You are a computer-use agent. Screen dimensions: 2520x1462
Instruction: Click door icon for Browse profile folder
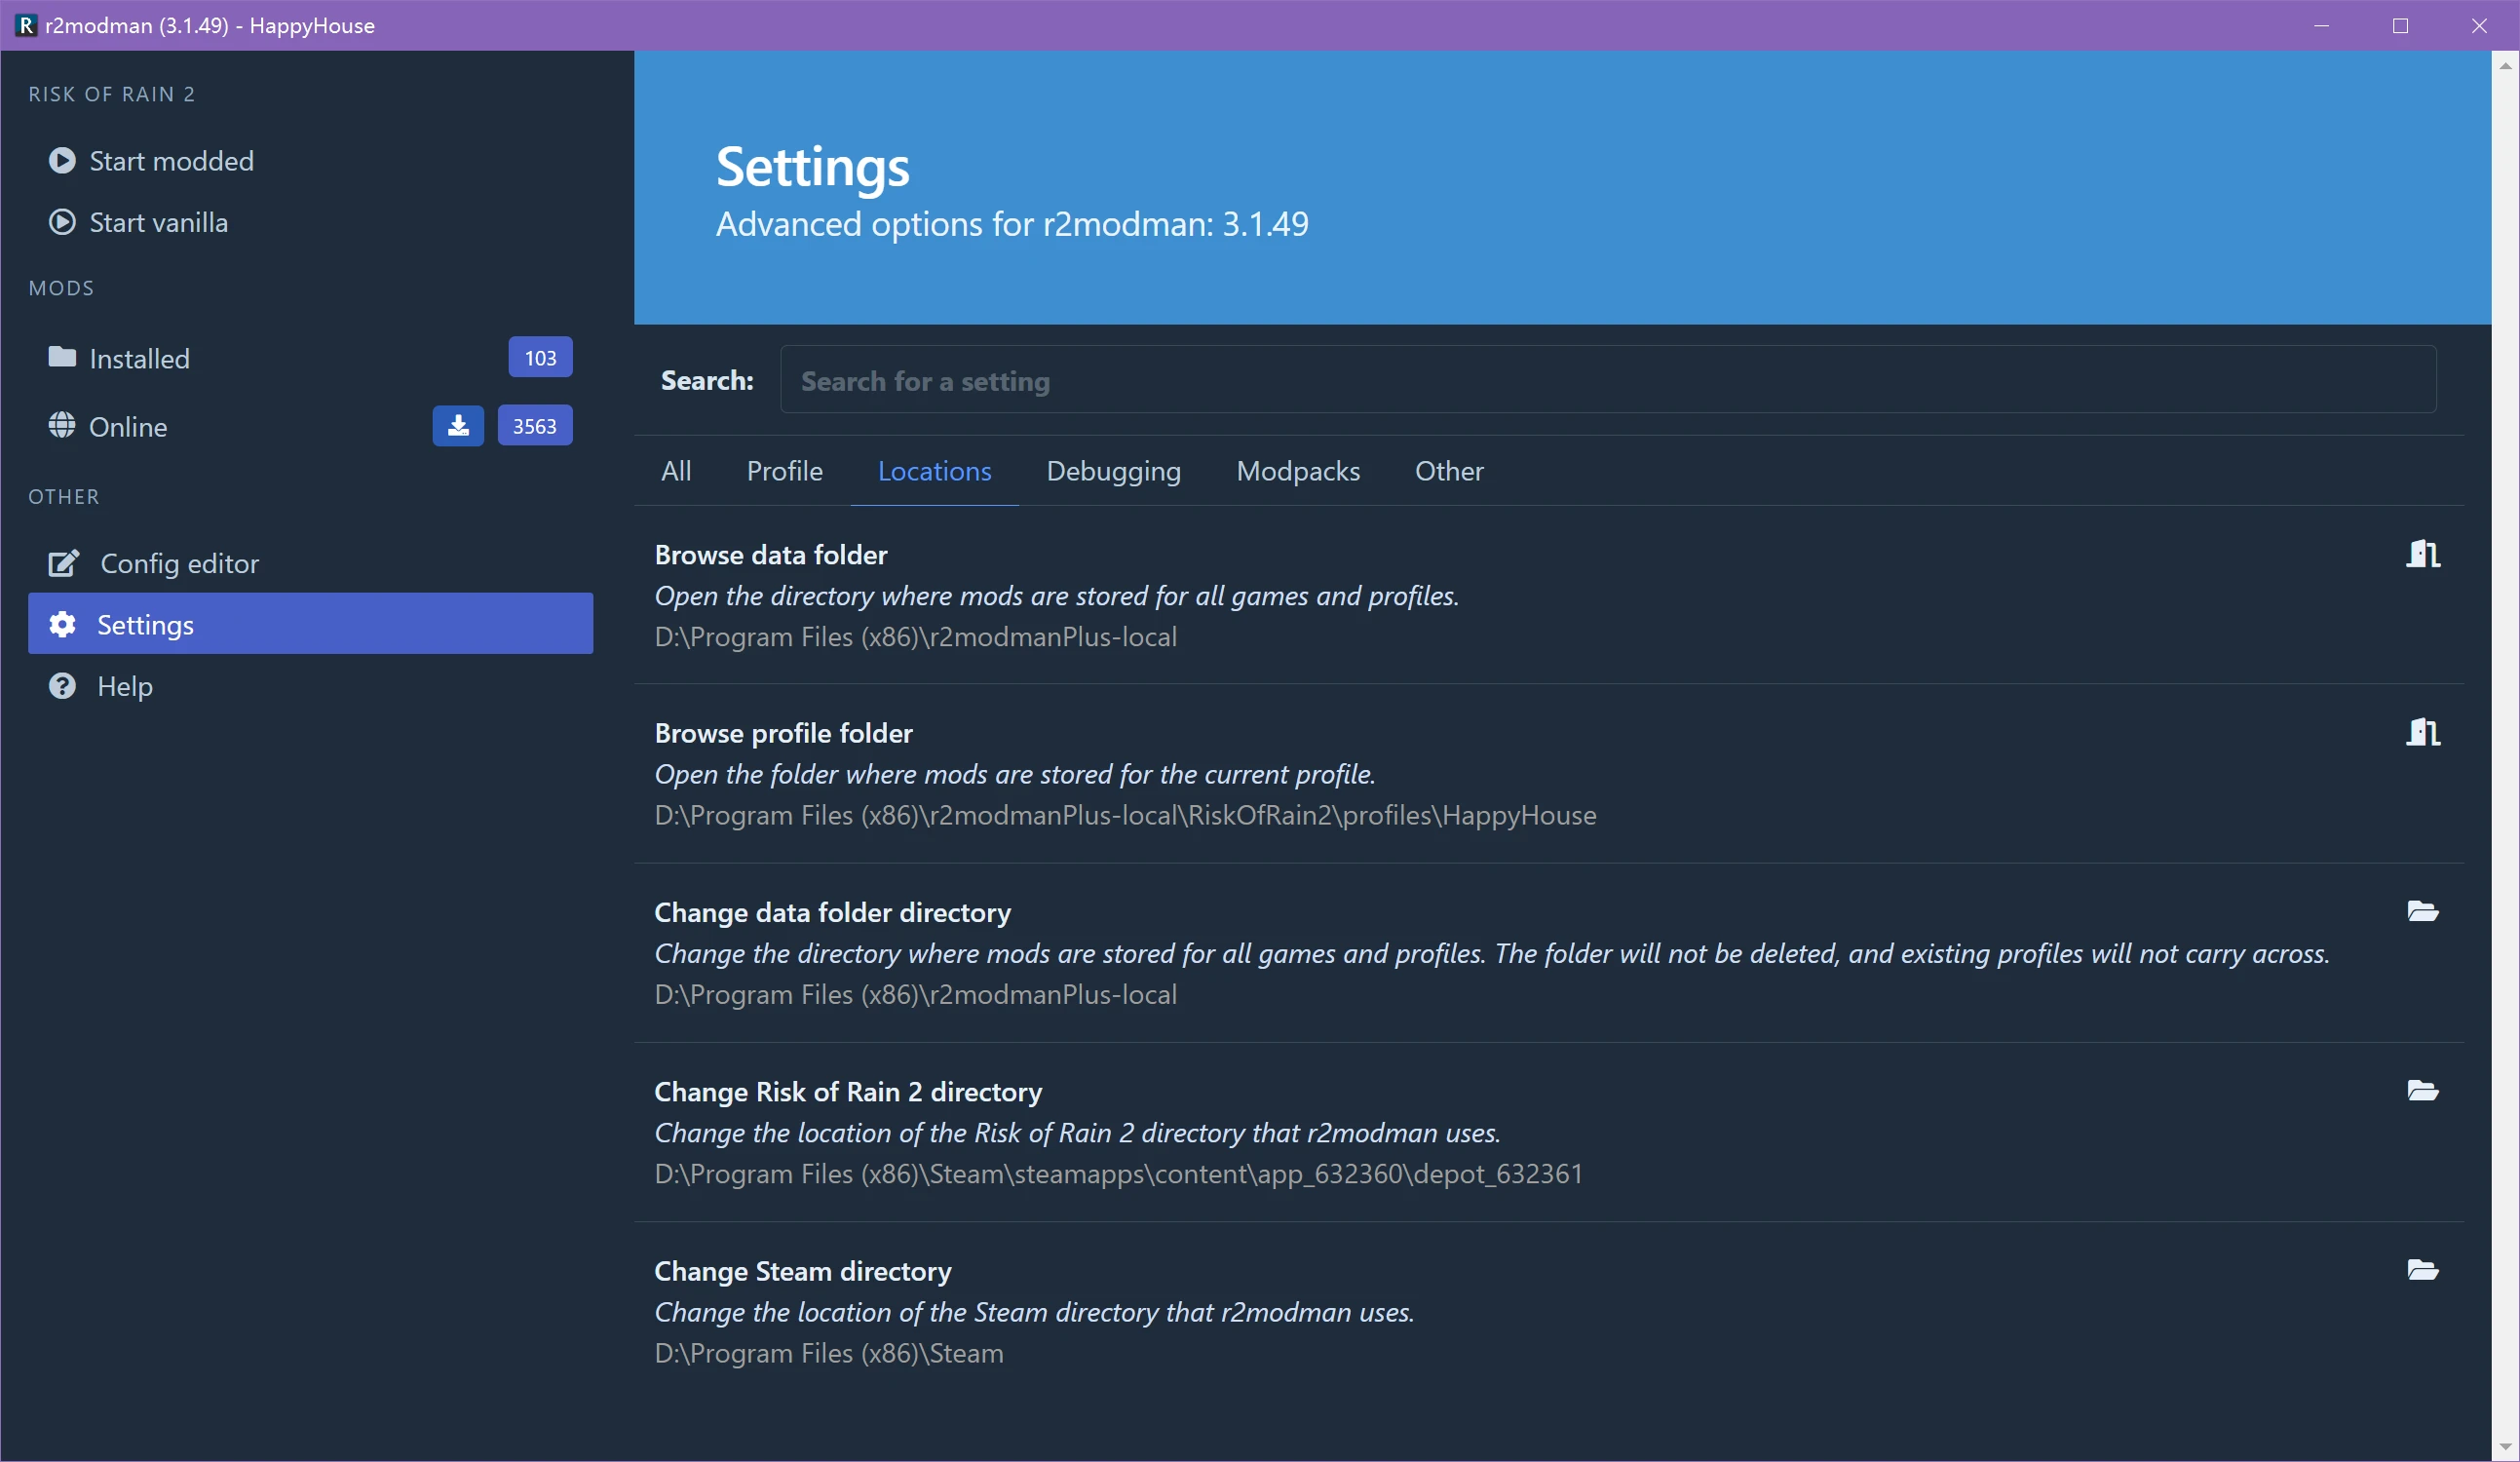2422,732
